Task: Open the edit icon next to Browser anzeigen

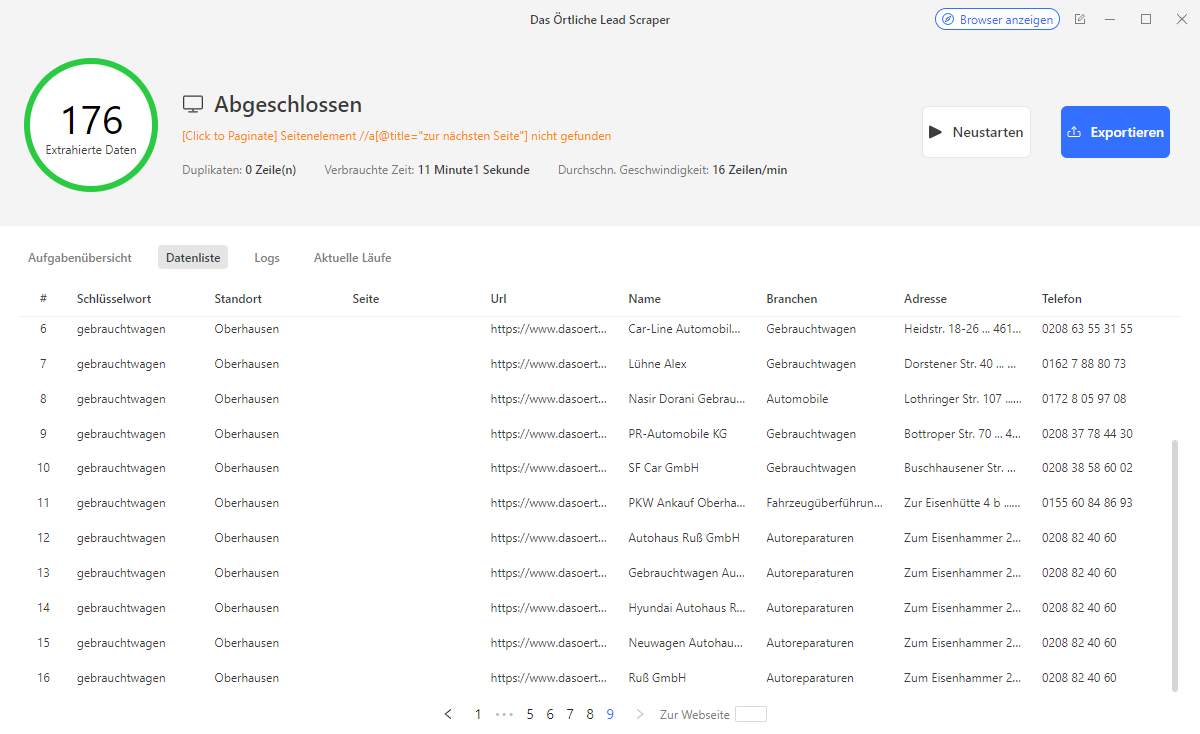Action: pyautogui.click(x=1080, y=19)
